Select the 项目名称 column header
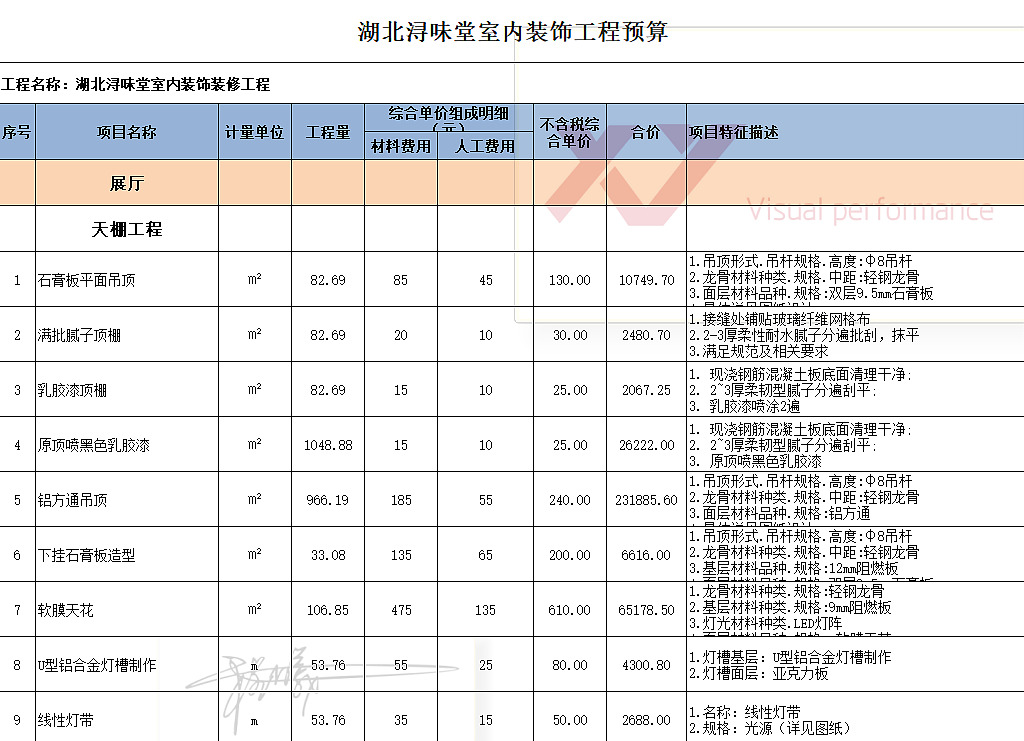This screenshot has width=1024, height=741. point(125,131)
